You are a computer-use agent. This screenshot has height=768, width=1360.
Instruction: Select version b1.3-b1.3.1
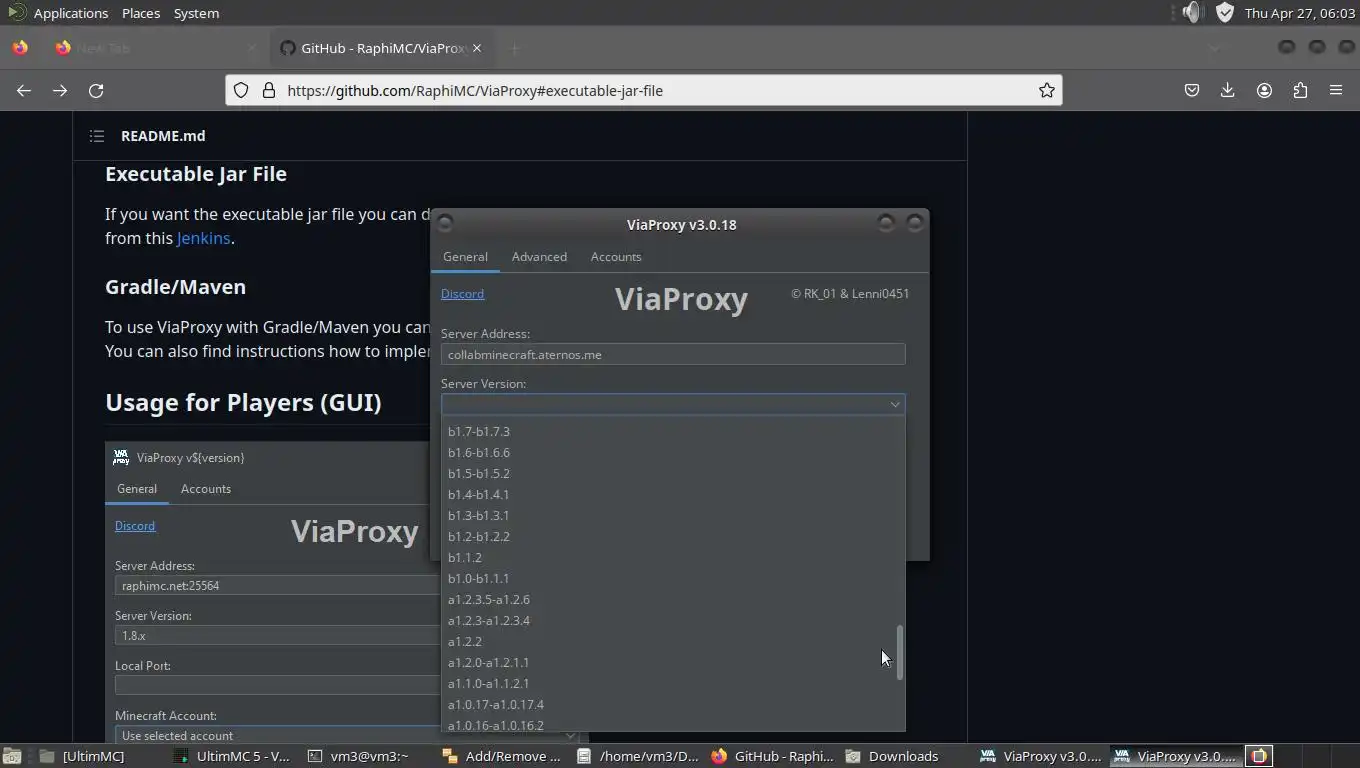pos(673,516)
